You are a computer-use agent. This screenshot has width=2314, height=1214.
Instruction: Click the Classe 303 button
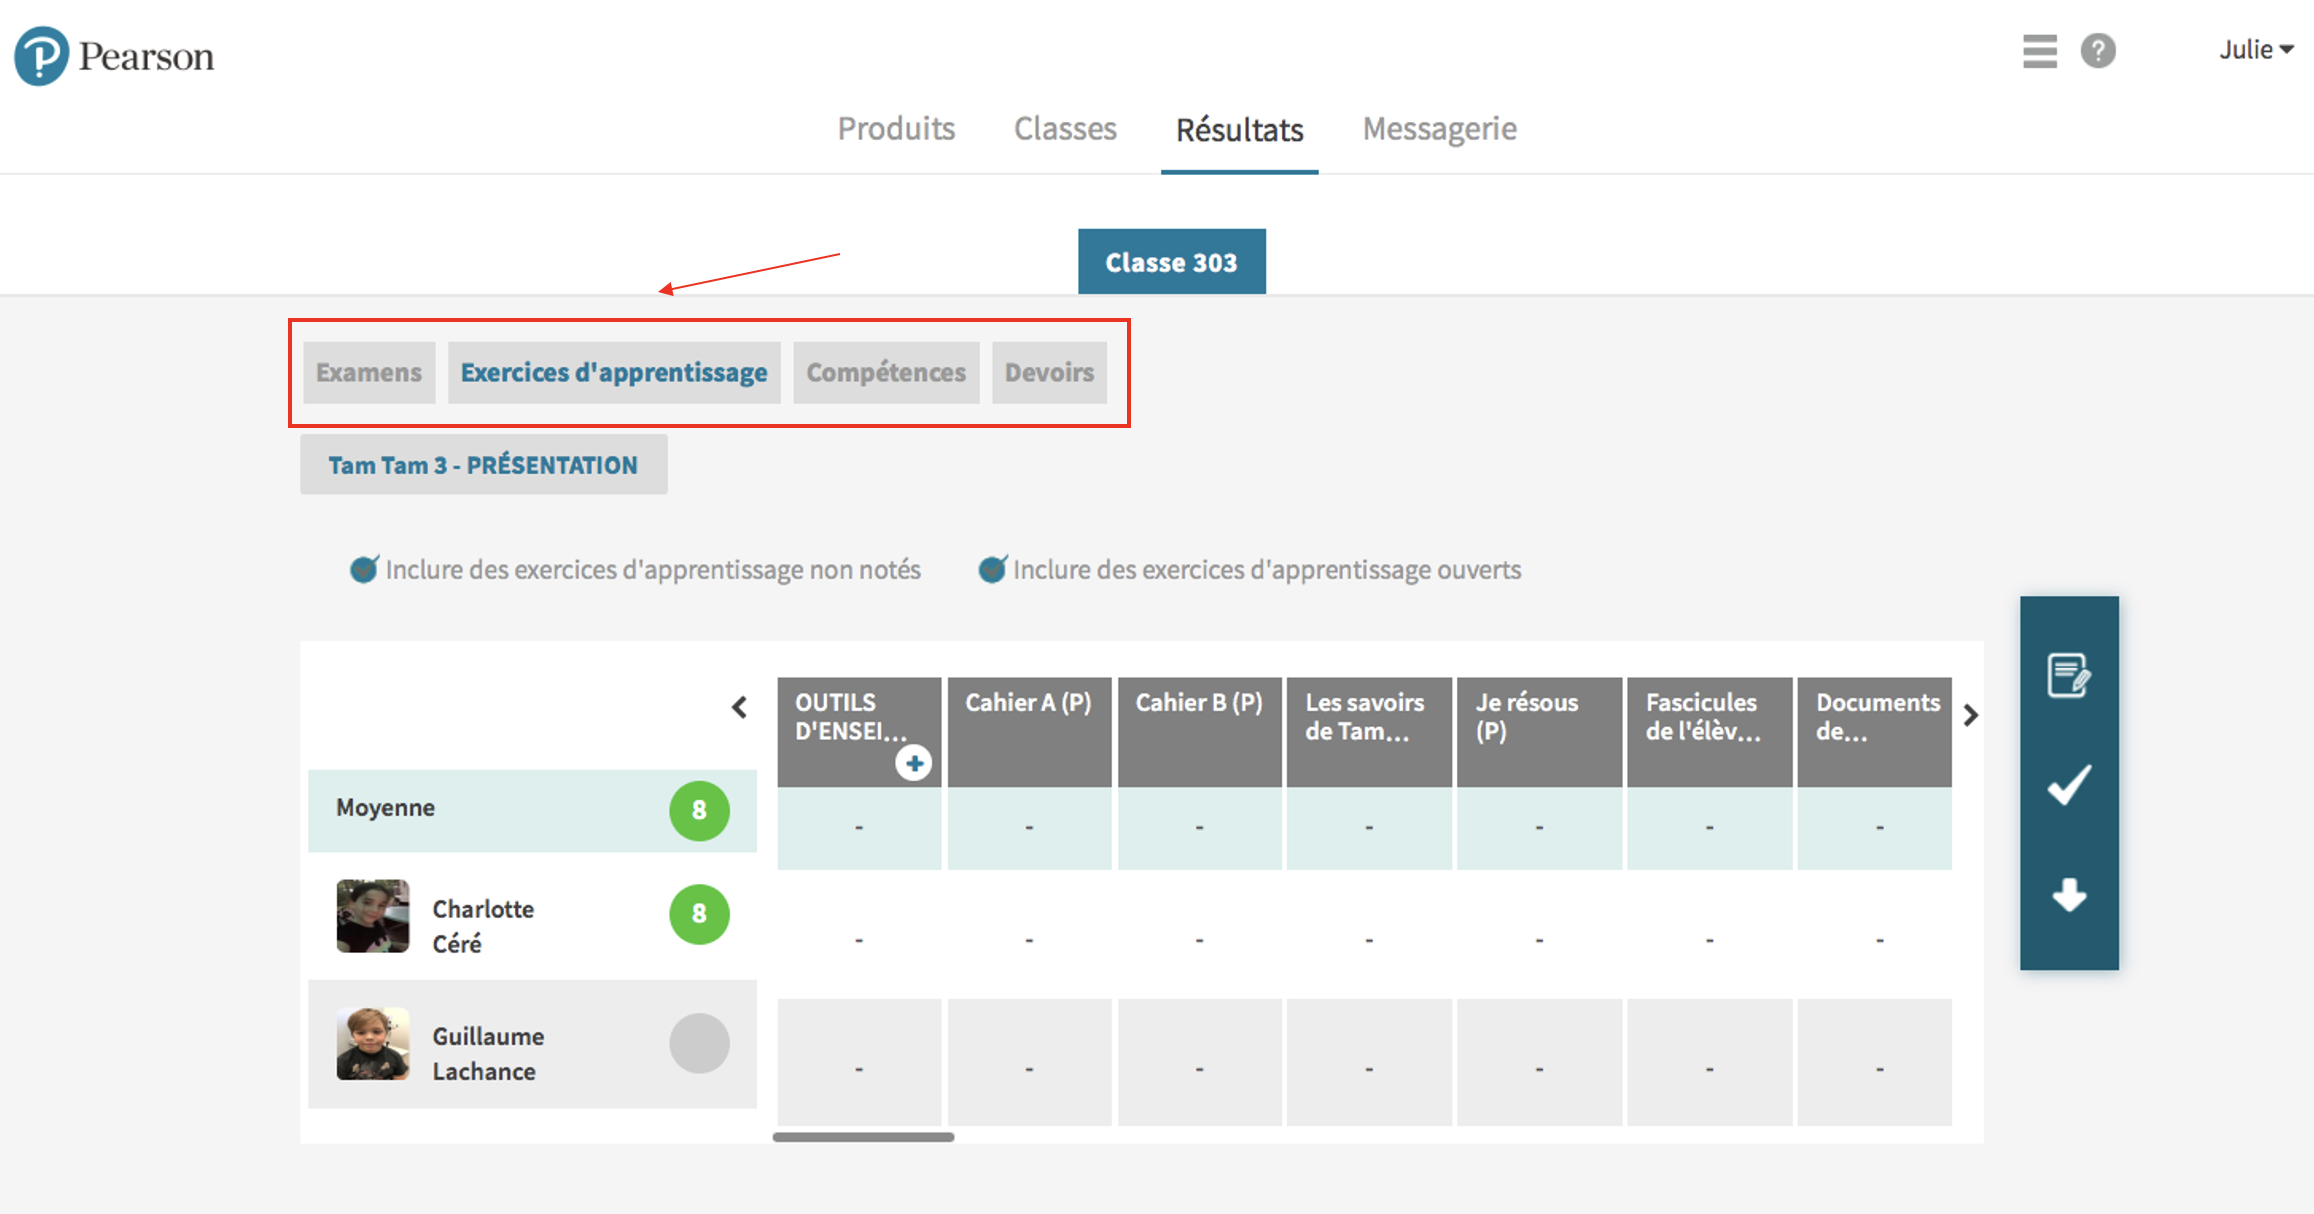(x=1171, y=262)
